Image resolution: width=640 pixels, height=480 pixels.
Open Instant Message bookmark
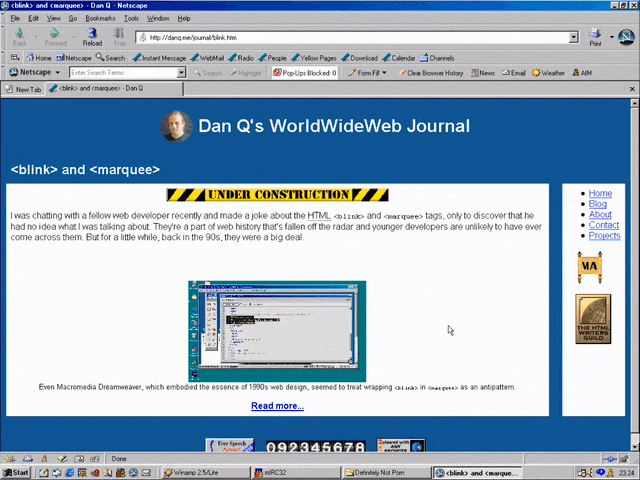tap(160, 58)
